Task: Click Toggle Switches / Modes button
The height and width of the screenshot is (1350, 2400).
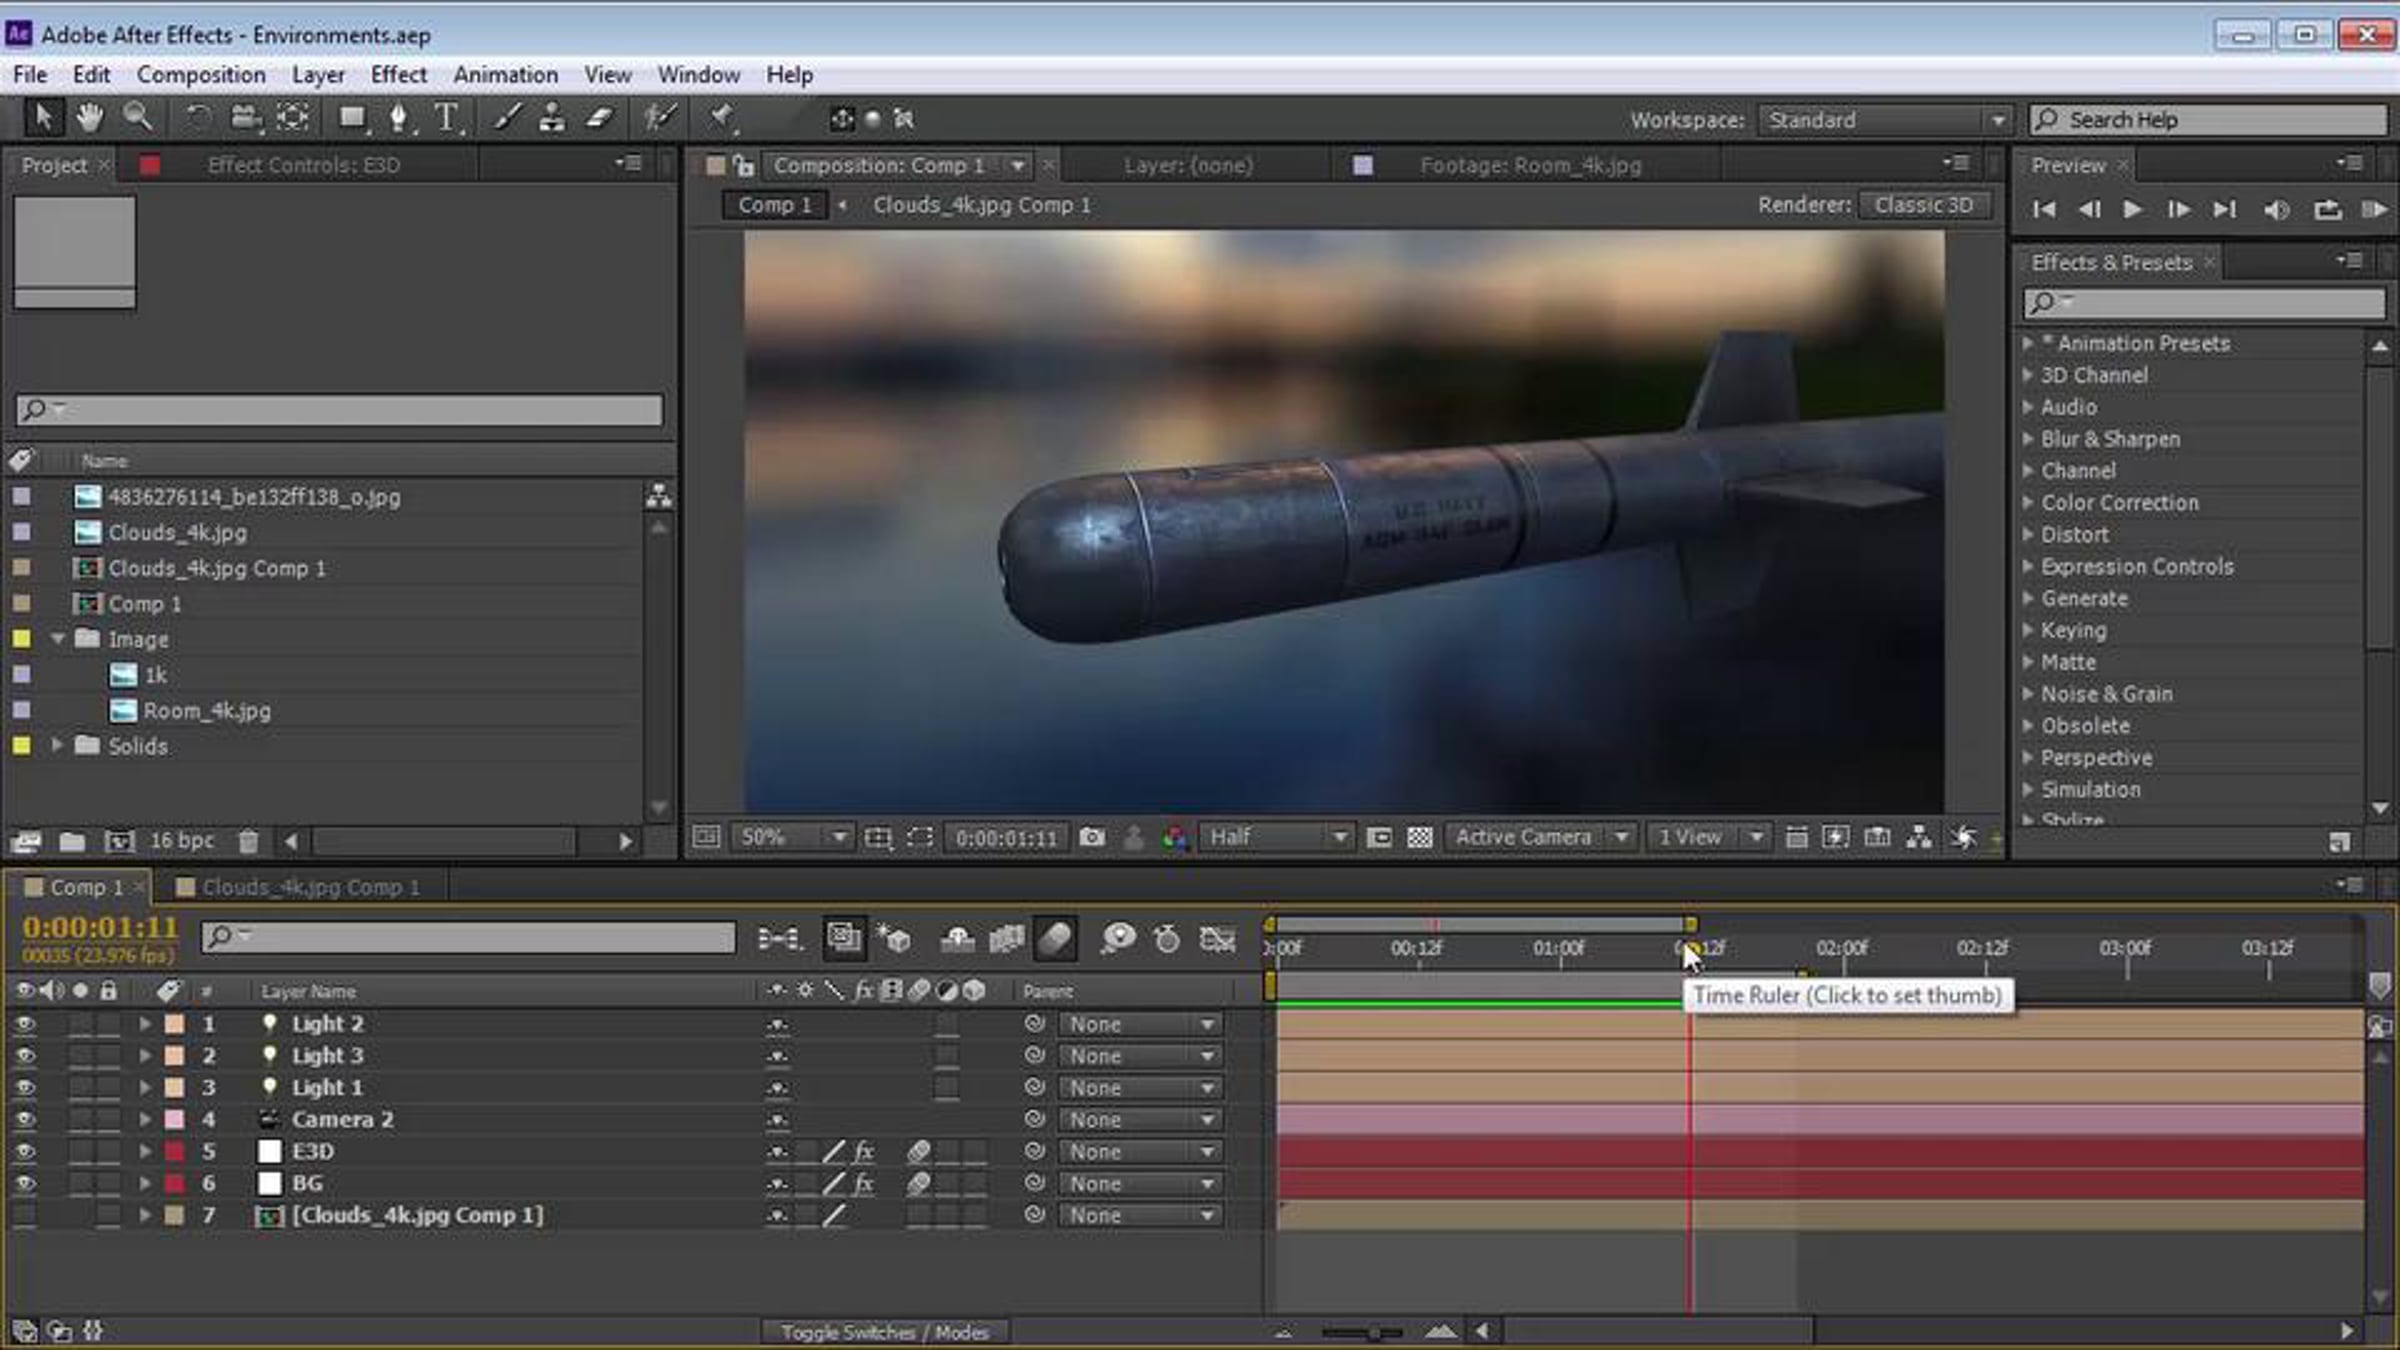Action: click(884, 1332)
